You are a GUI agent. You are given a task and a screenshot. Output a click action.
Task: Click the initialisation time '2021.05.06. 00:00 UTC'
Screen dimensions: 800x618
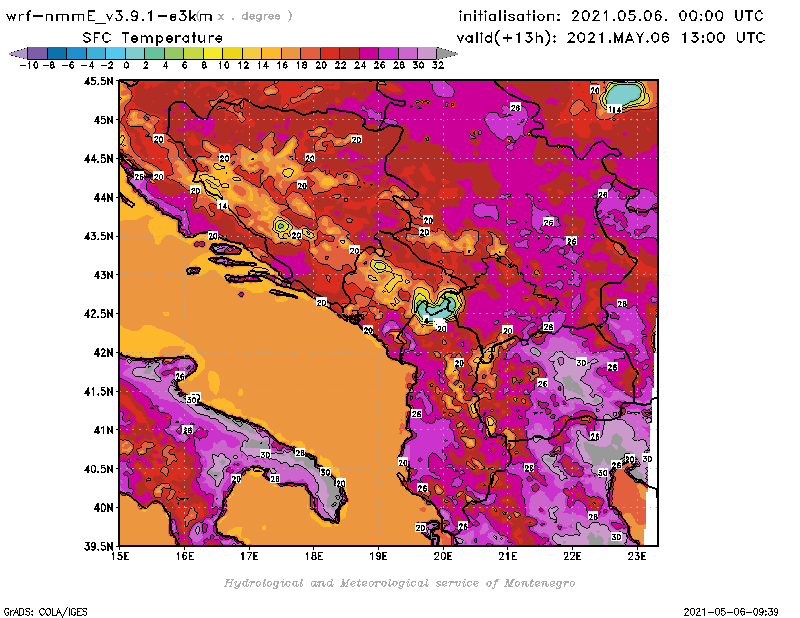[x=667, y=16]
